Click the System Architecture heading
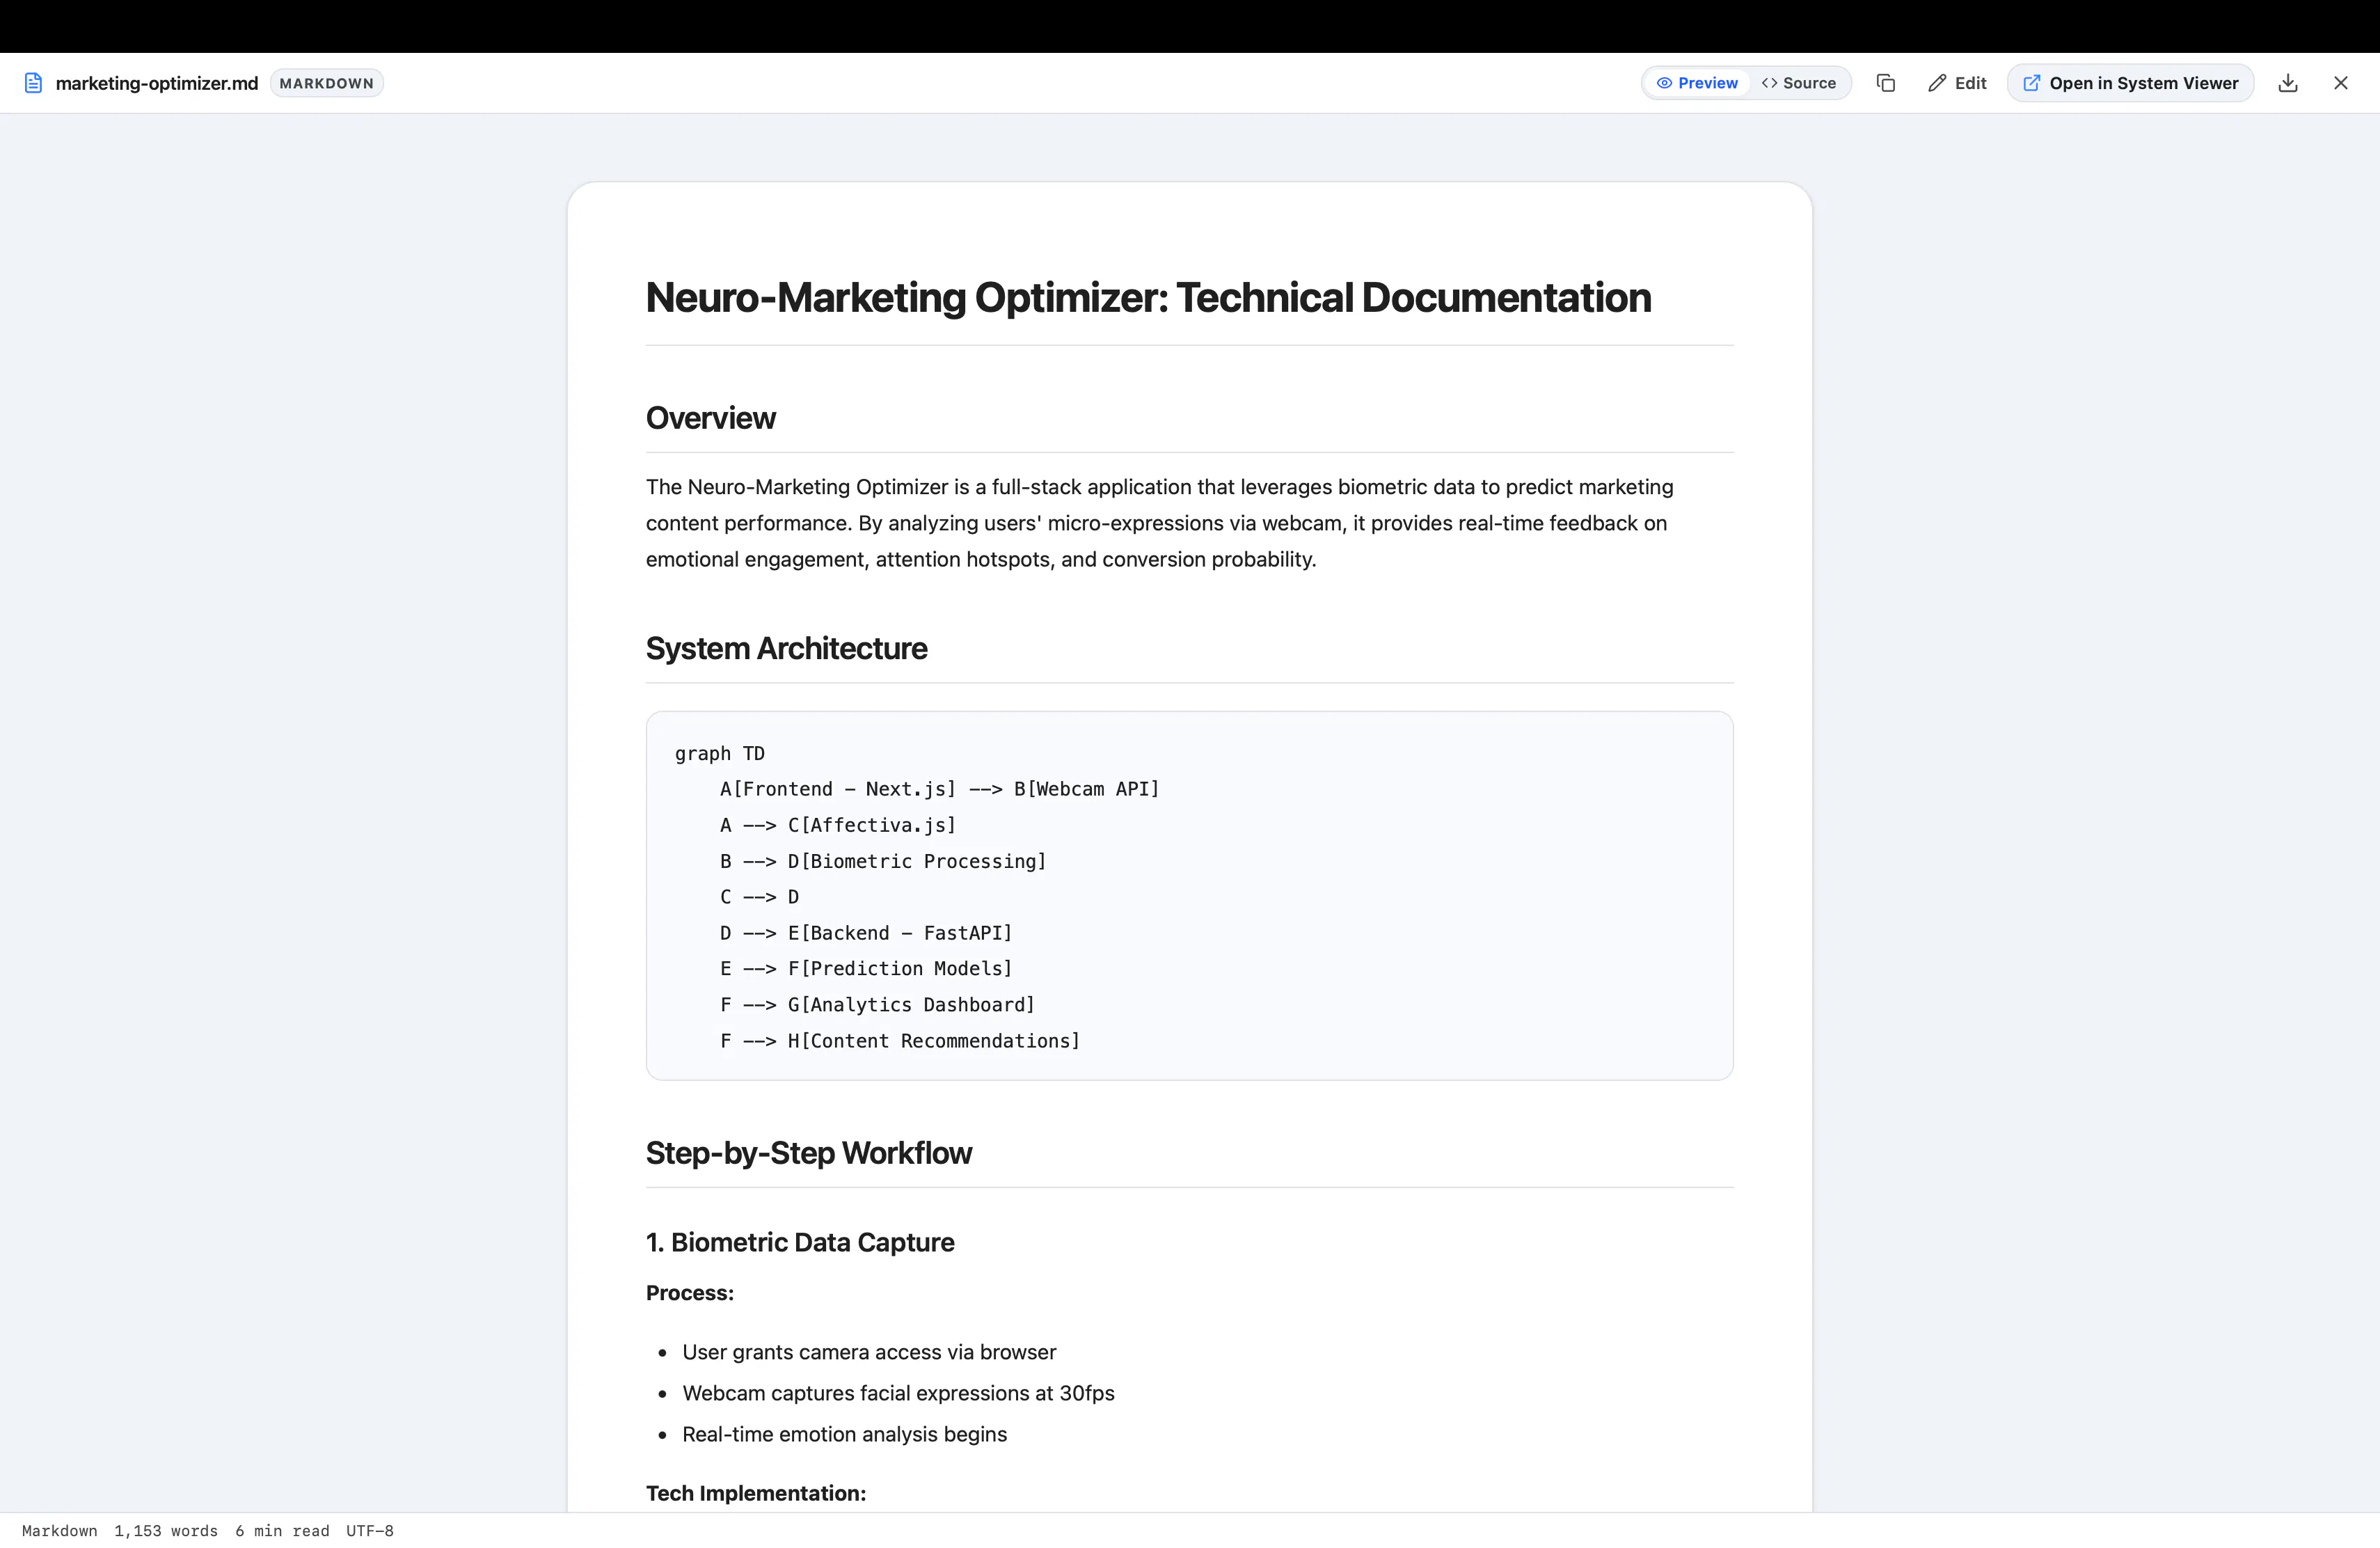This screenshot has width=2380, height=1548. (786, 649)
